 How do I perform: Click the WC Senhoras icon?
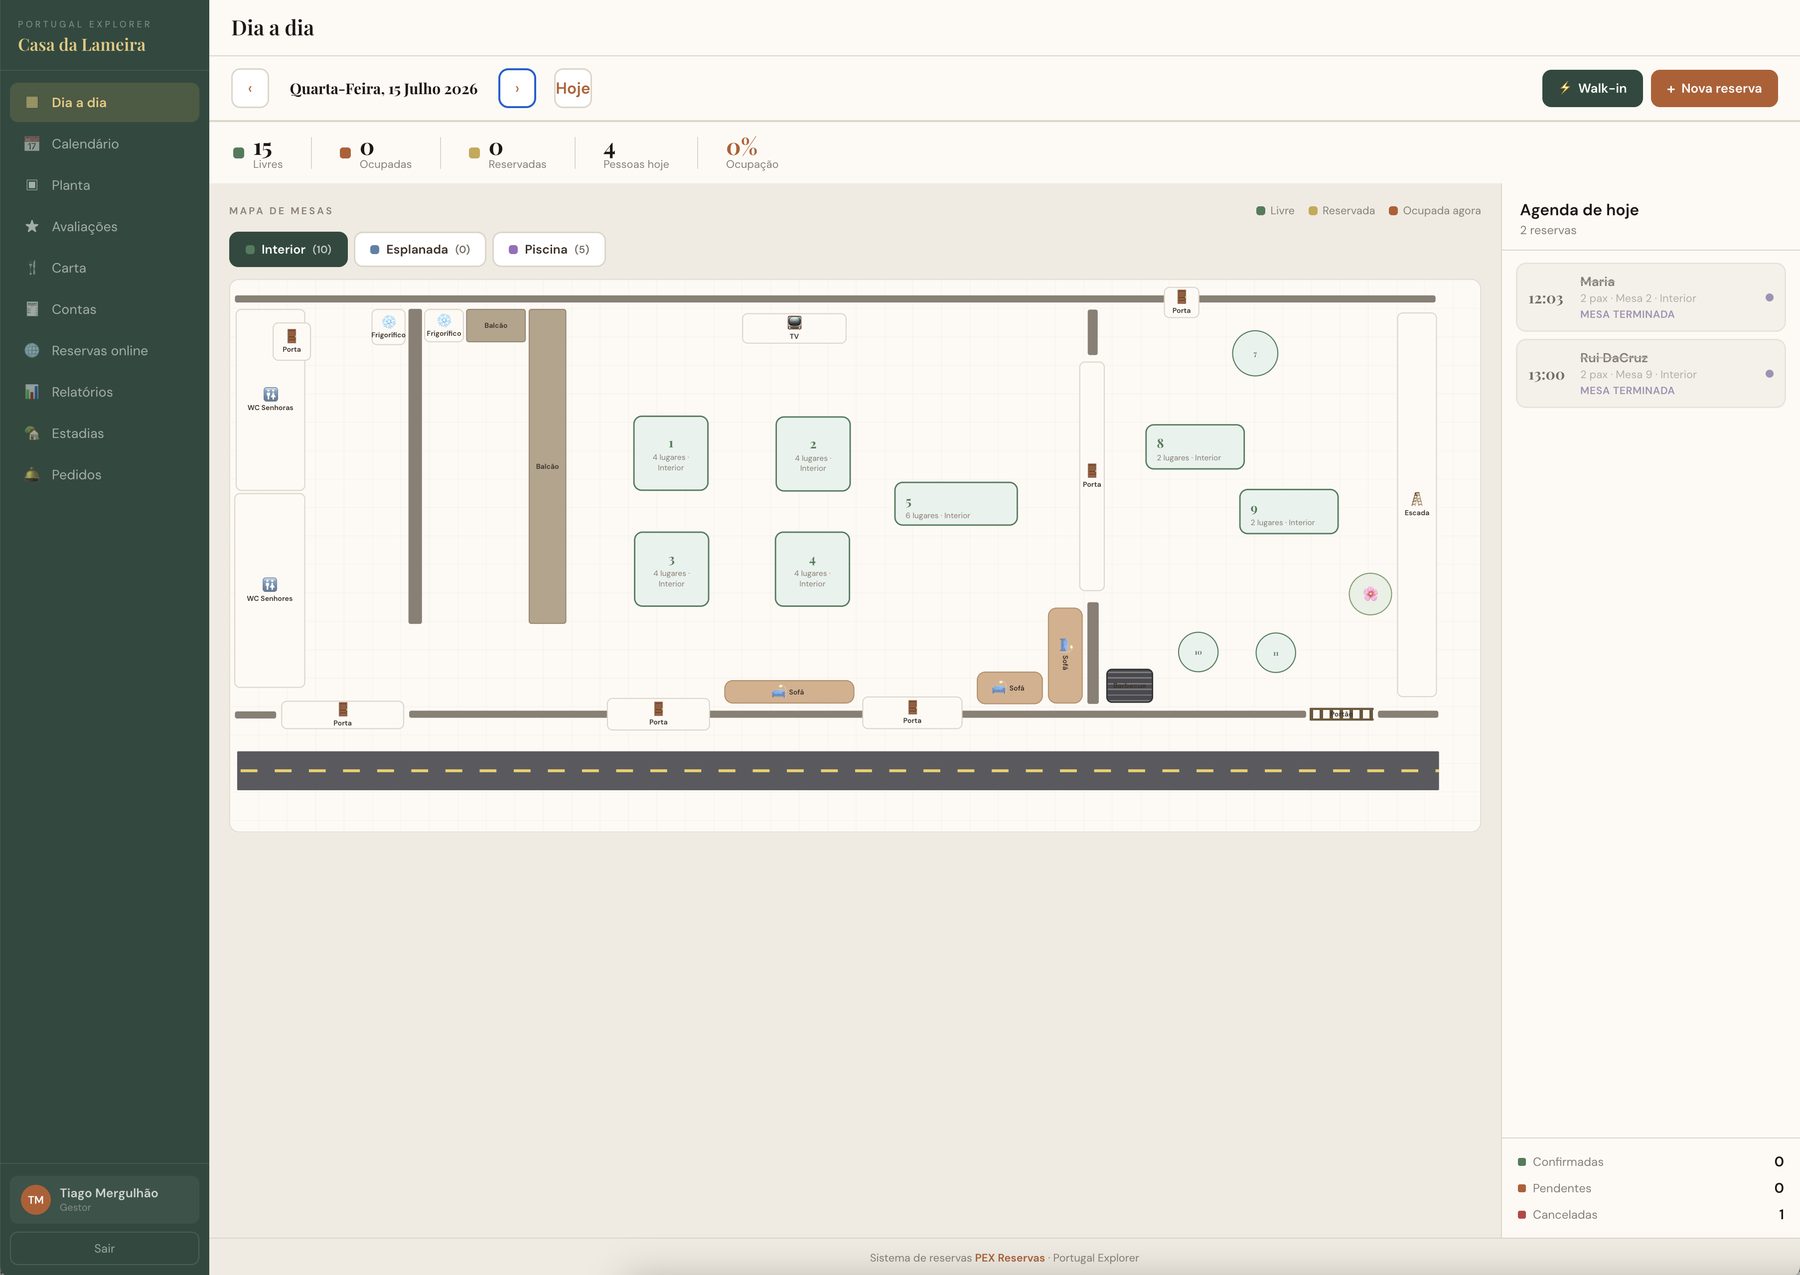coord(270,394)
